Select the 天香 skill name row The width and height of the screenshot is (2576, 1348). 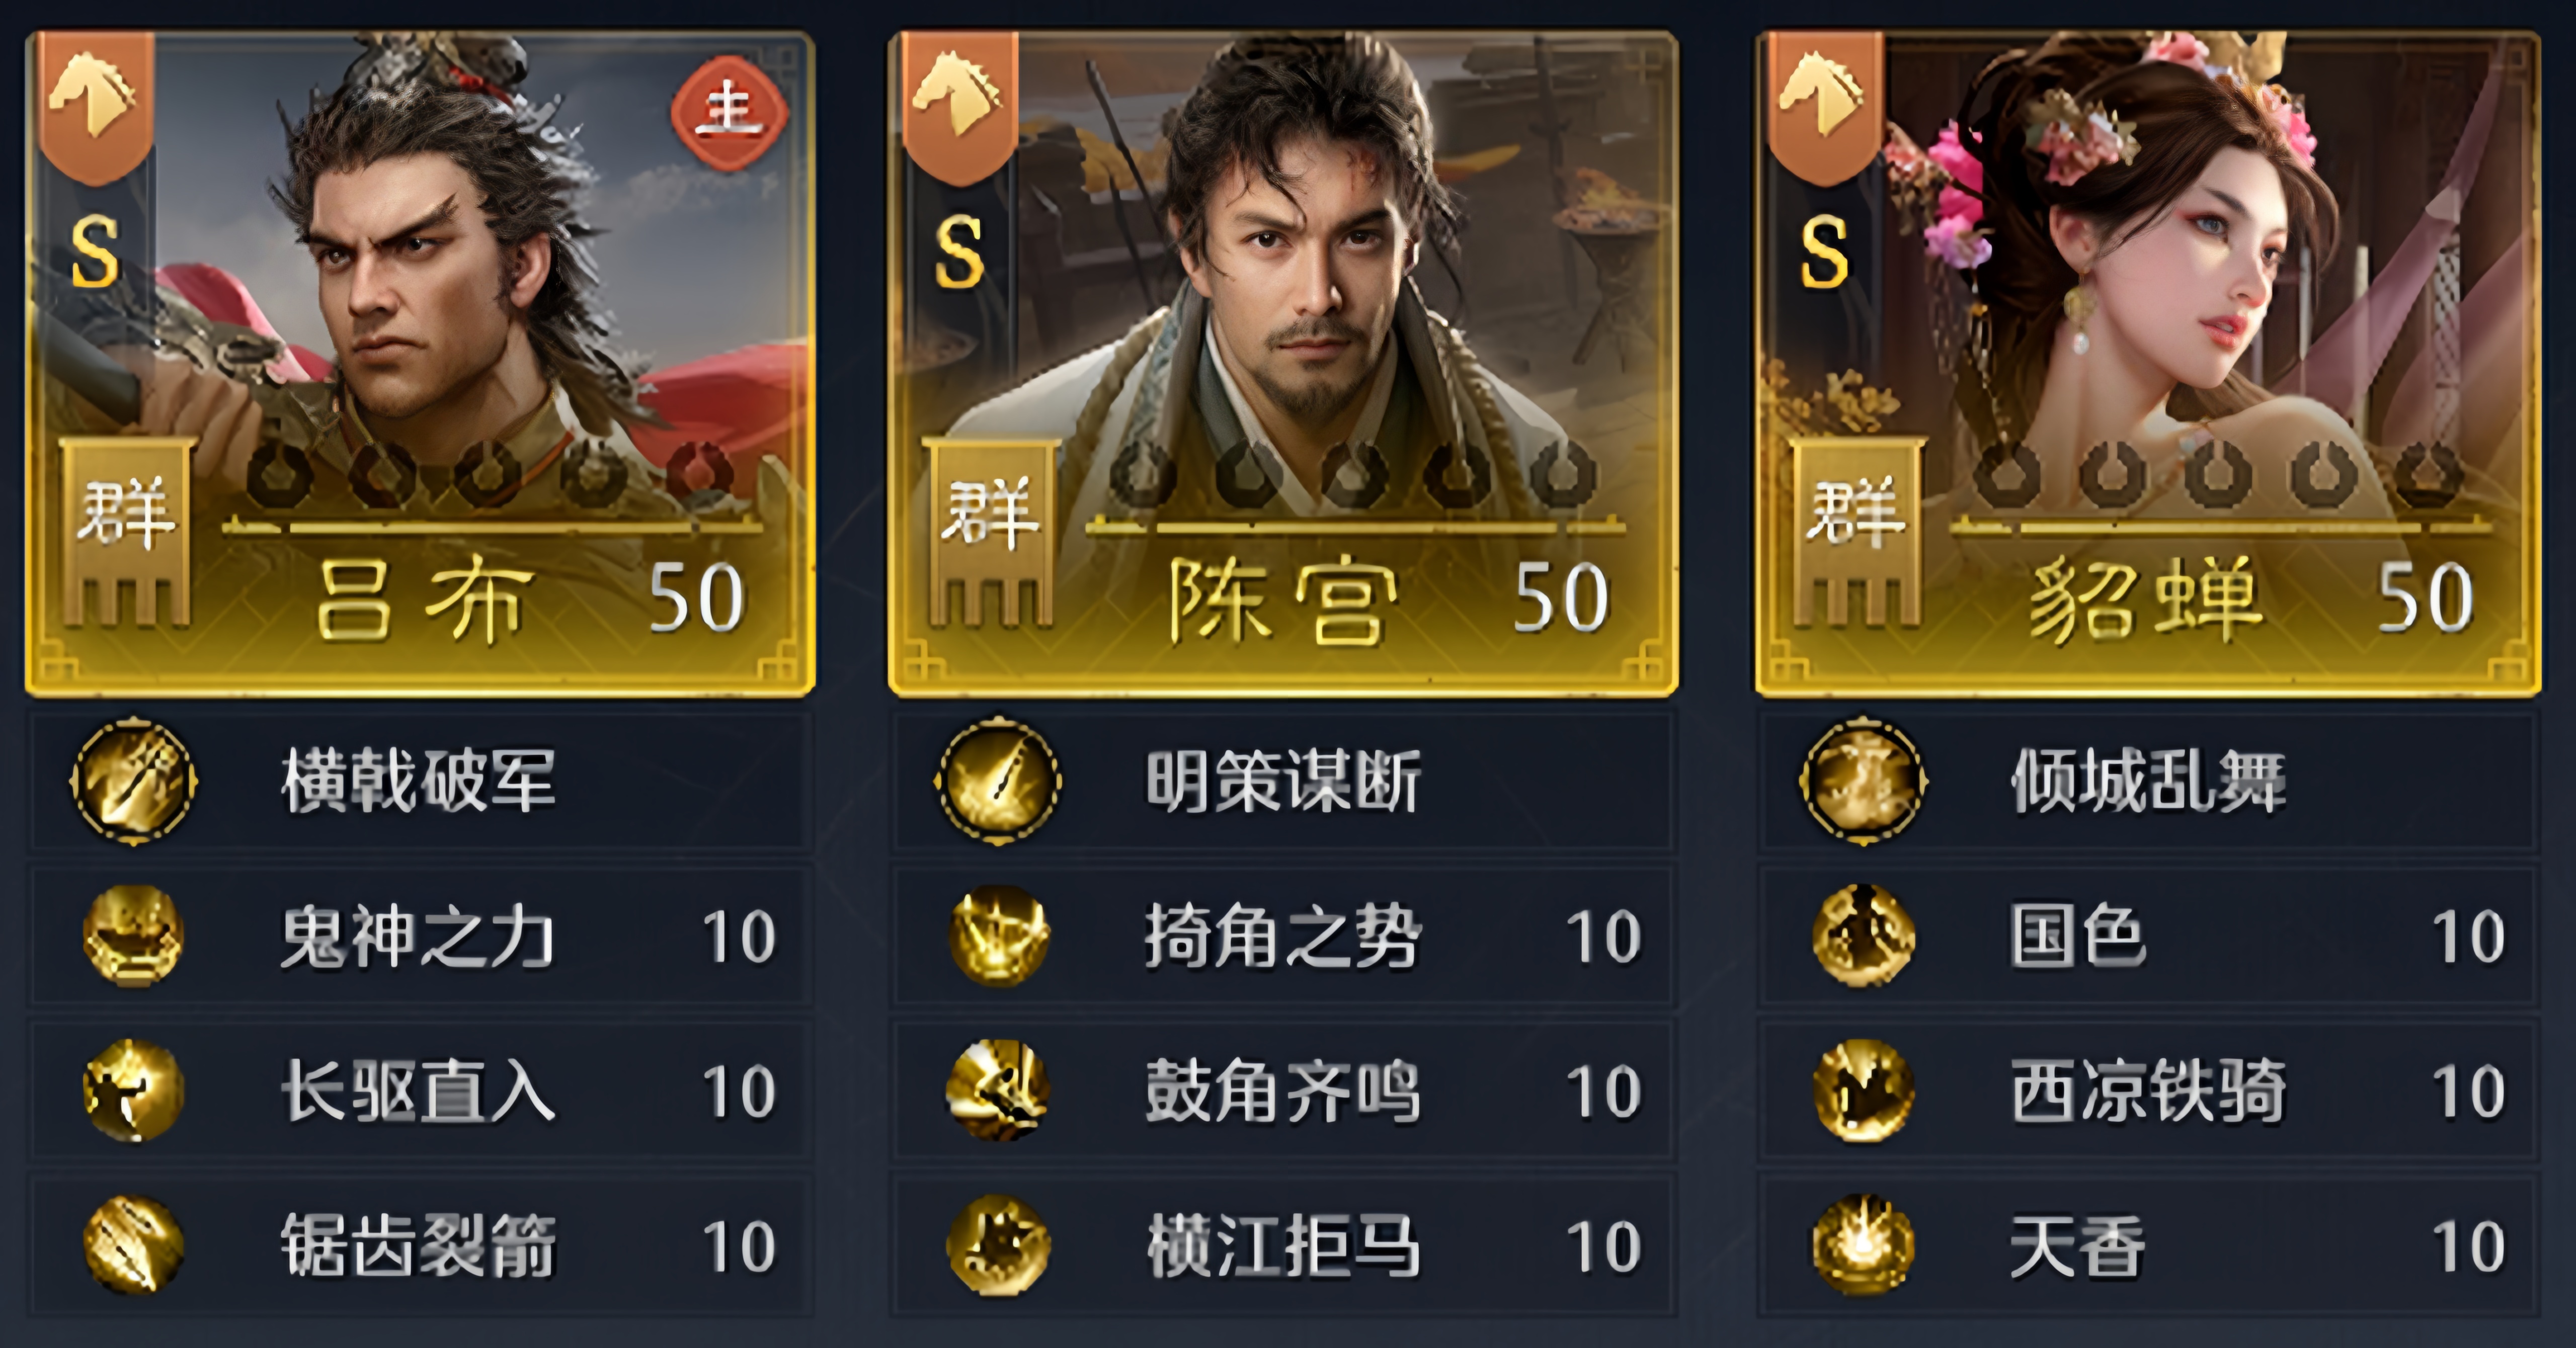pyautogui.click(x=2149, y=1245)
